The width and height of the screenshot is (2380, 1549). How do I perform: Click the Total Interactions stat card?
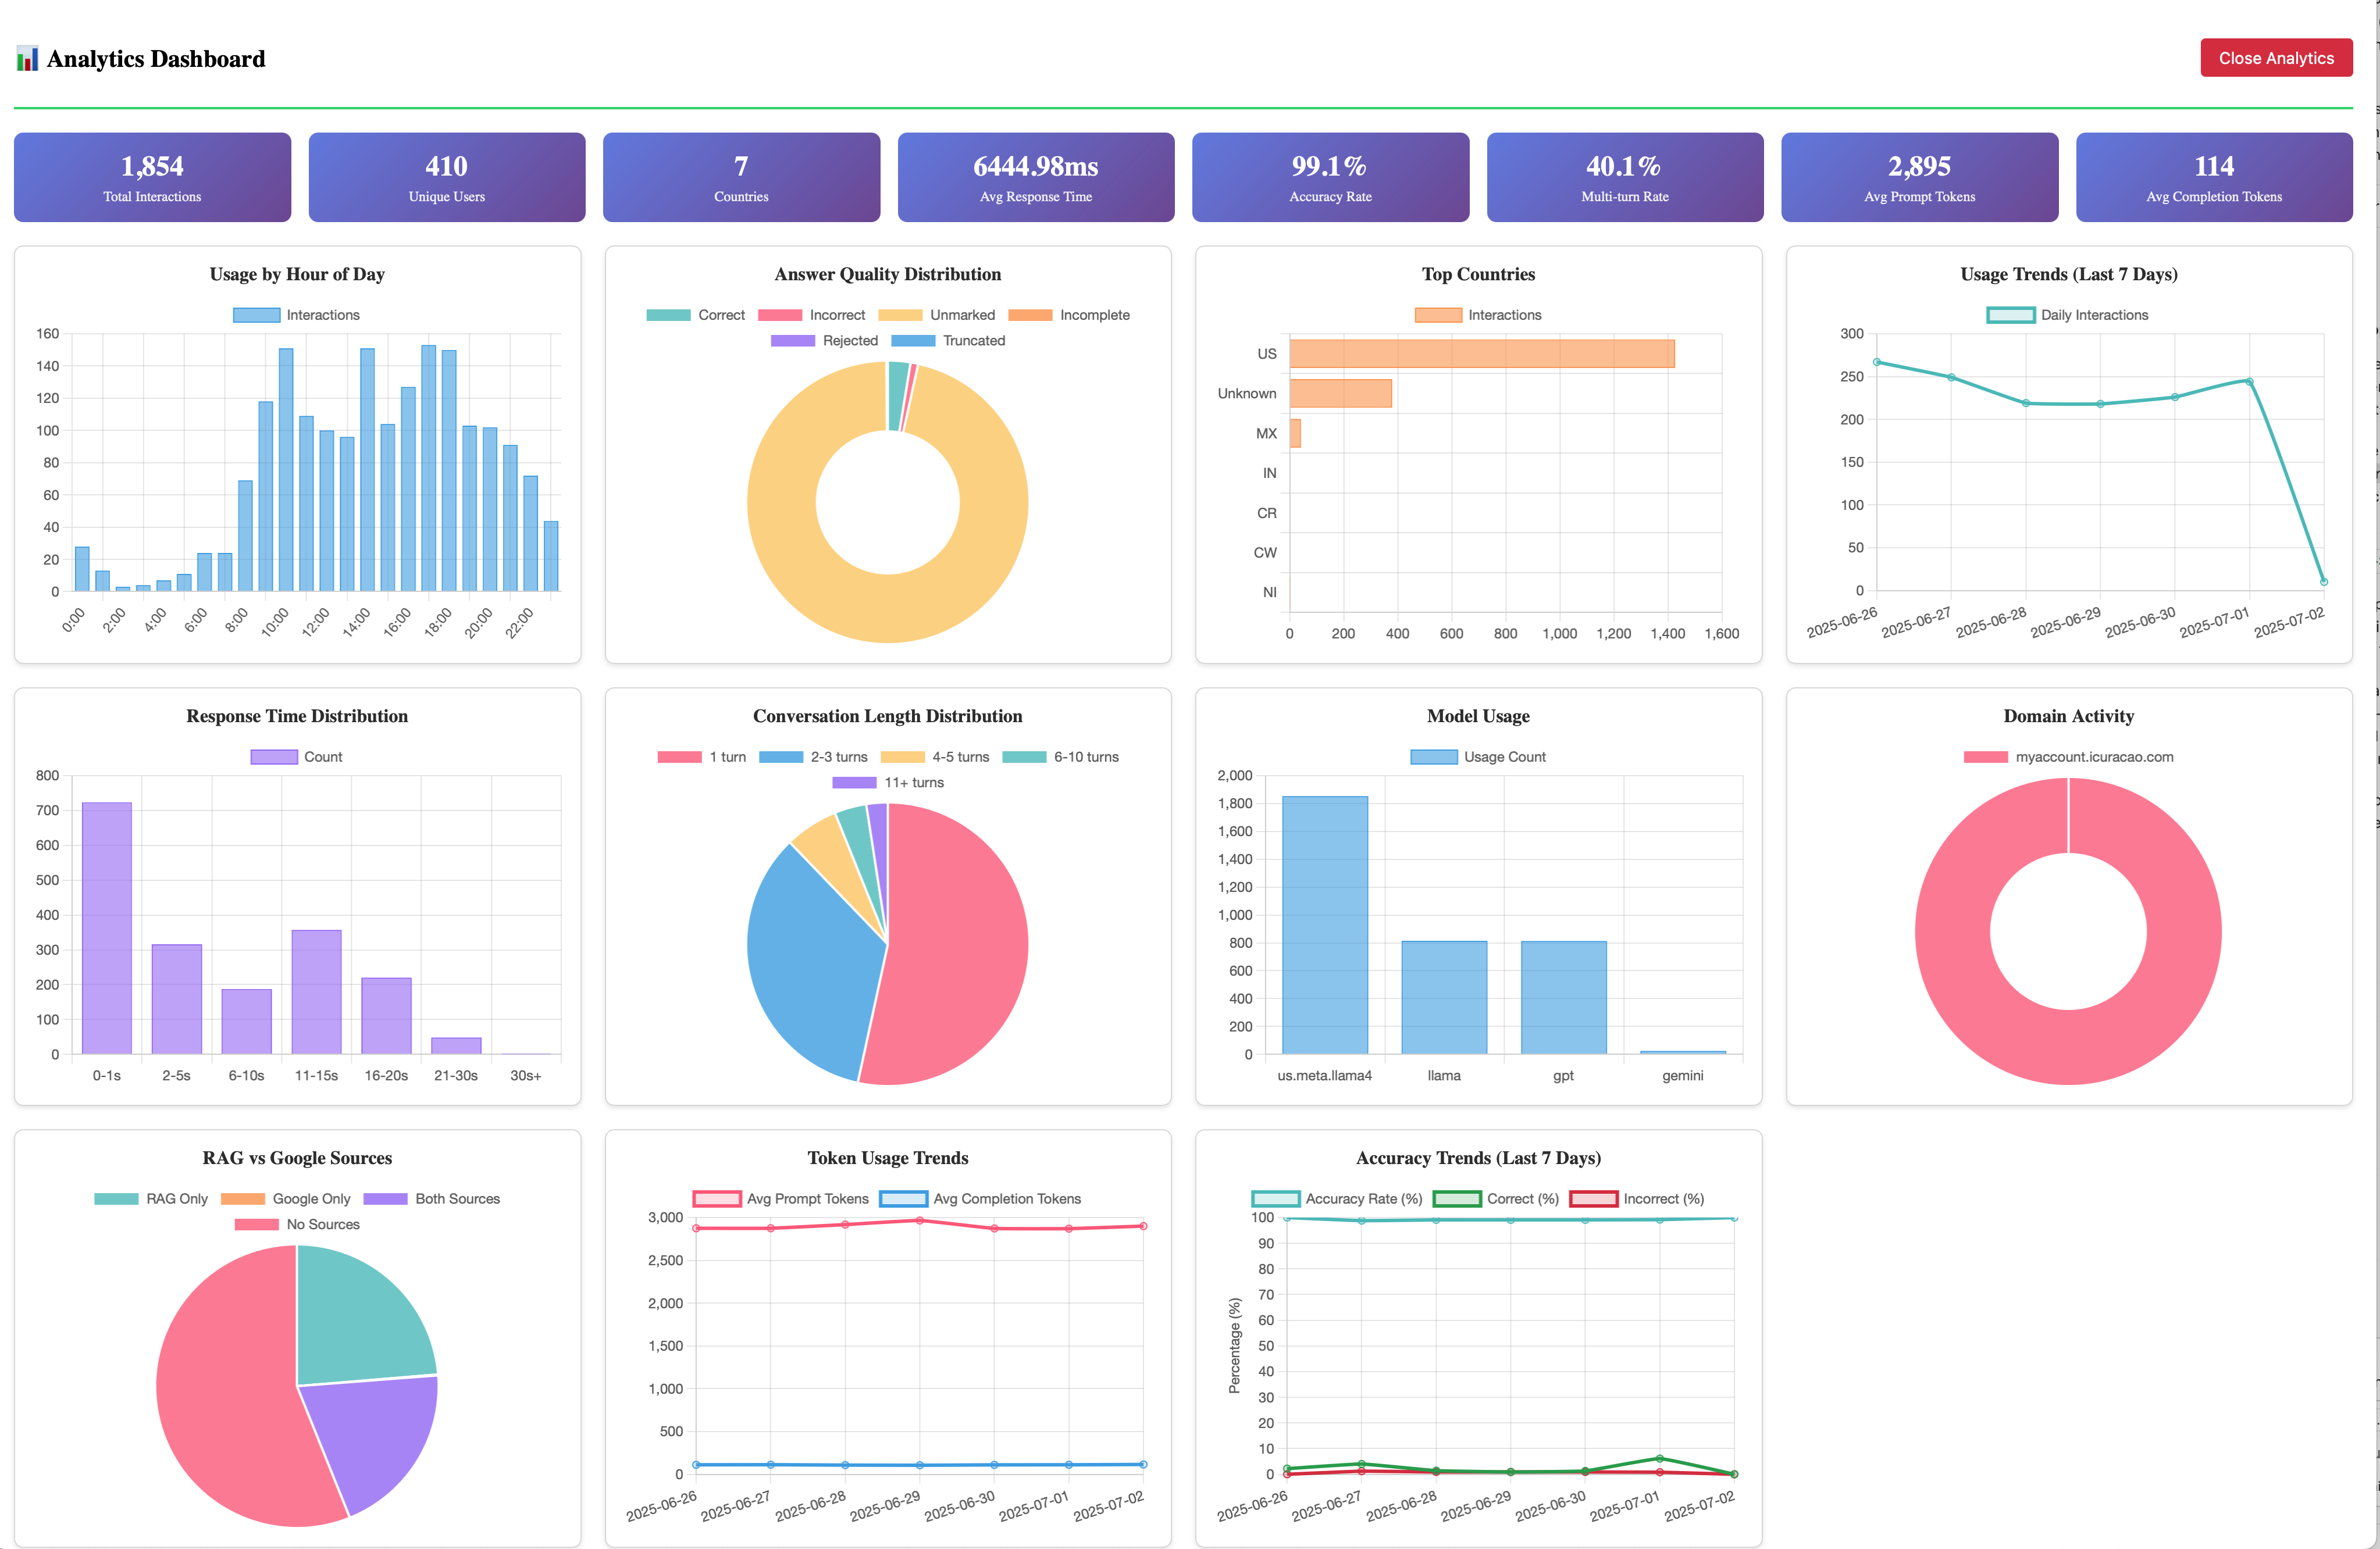tap(152, 177)
